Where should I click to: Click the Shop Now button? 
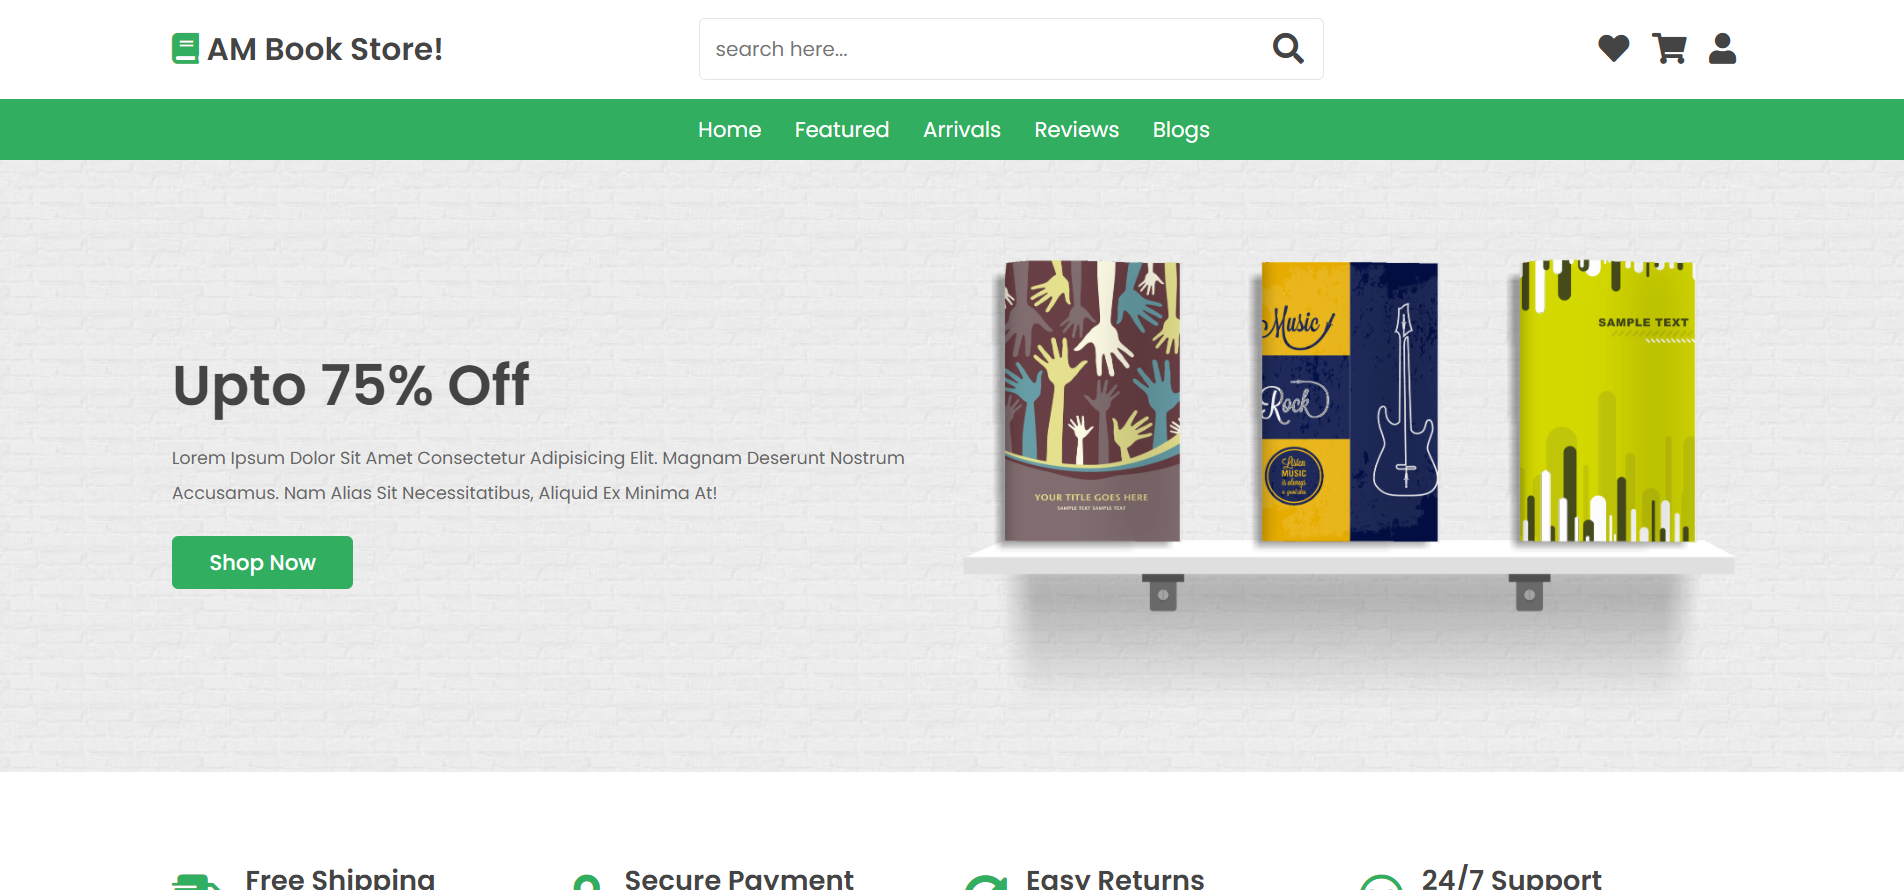[262, 562]
